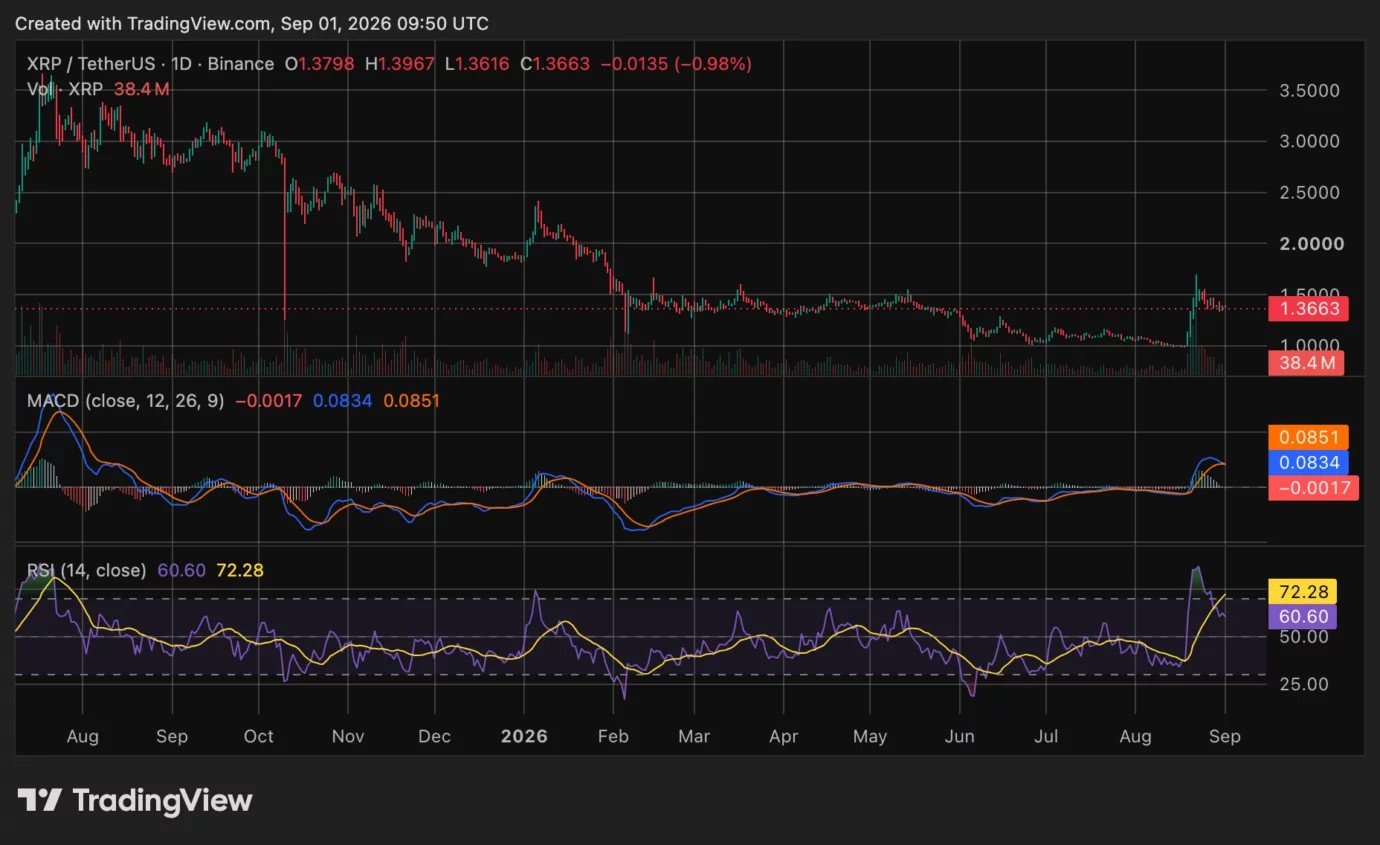1380x845 pixels.
Task: Click the red -0.0017 histogram value tag
Action: (1312, 488)
